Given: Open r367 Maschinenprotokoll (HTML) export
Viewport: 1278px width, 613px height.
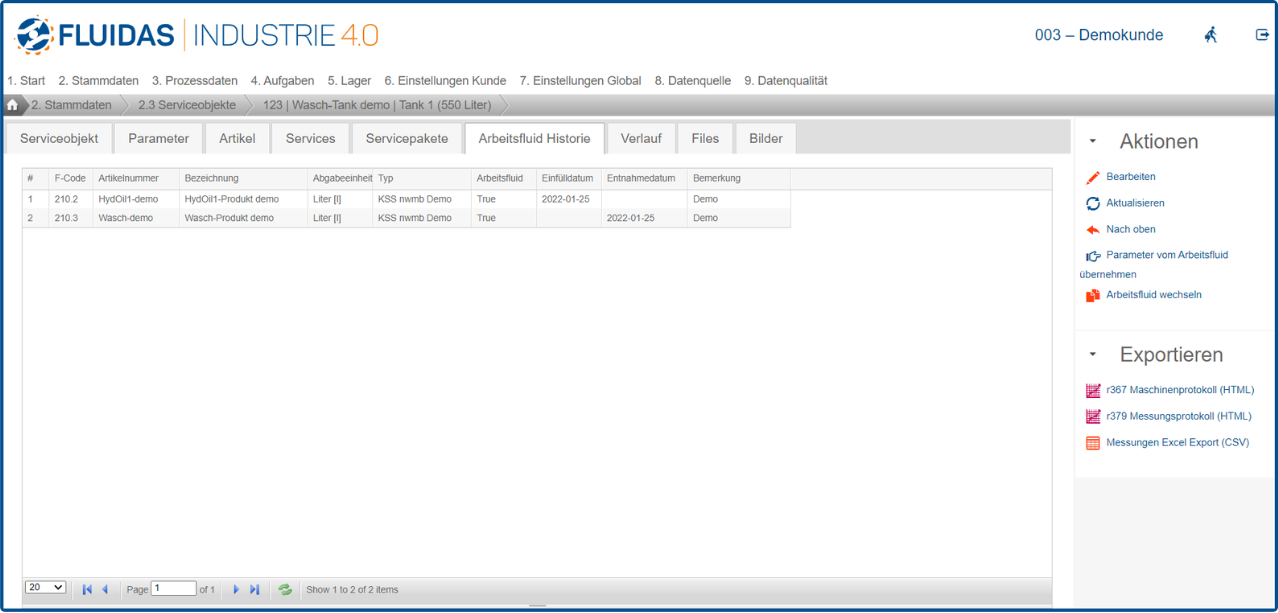Looking at the screenshot, I should [1179, 390].
